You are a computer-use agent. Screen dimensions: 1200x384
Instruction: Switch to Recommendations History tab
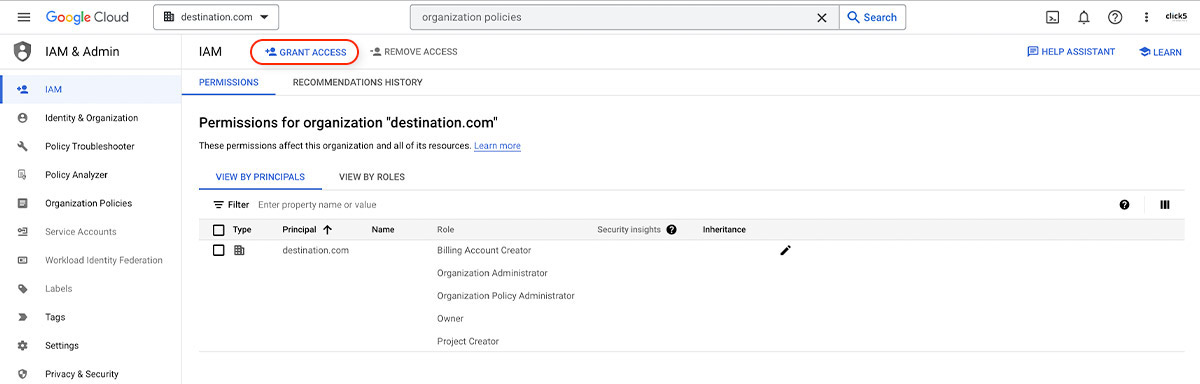[357, 82]
